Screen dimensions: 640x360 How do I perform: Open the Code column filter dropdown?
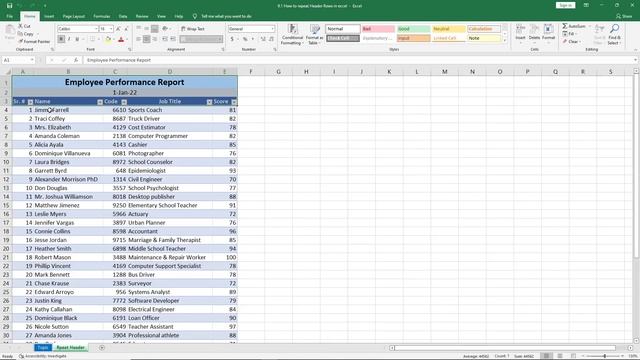(124, 102)
